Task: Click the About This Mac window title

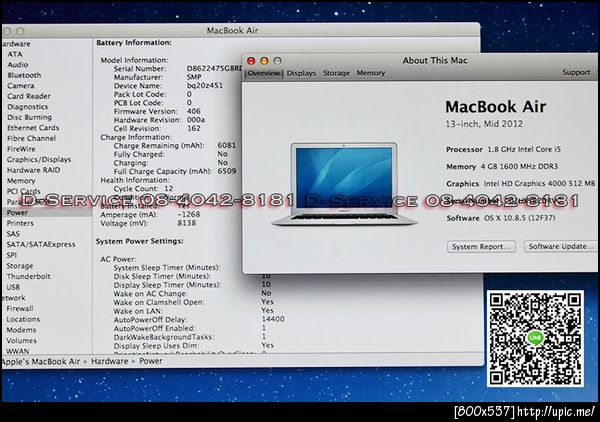Action: 435,60
